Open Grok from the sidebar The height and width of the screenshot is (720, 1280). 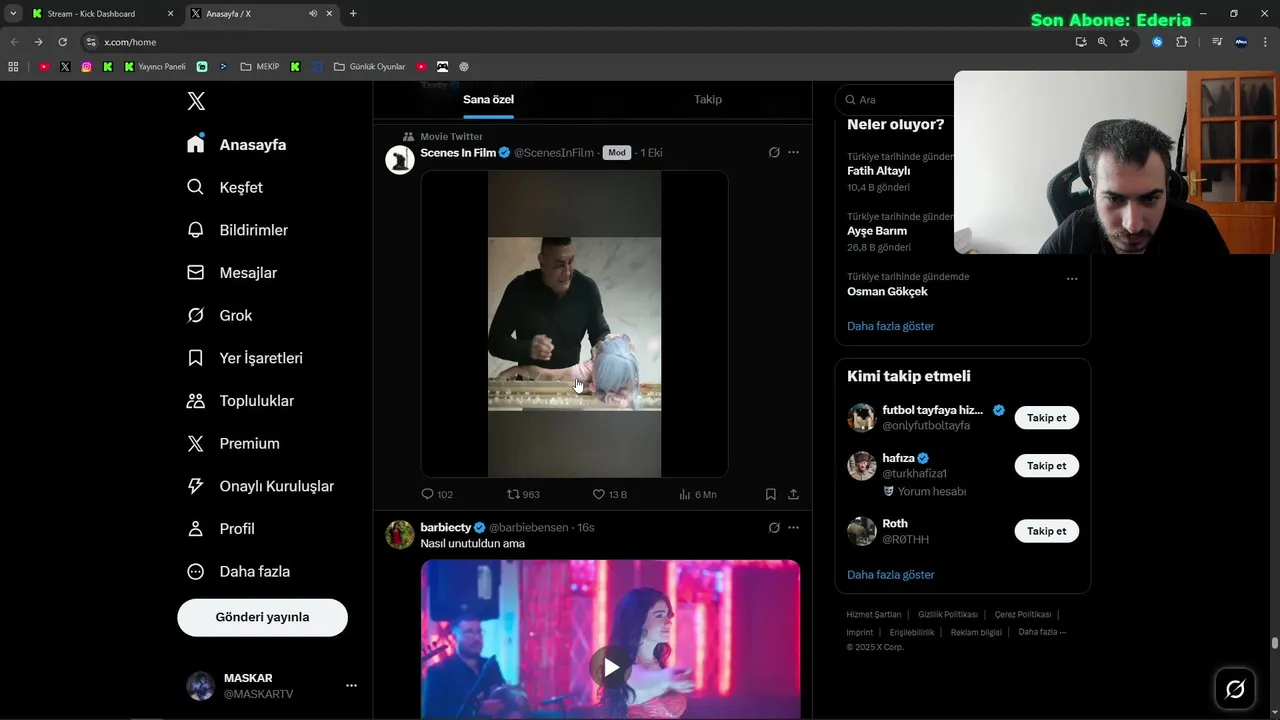[220, 315]
